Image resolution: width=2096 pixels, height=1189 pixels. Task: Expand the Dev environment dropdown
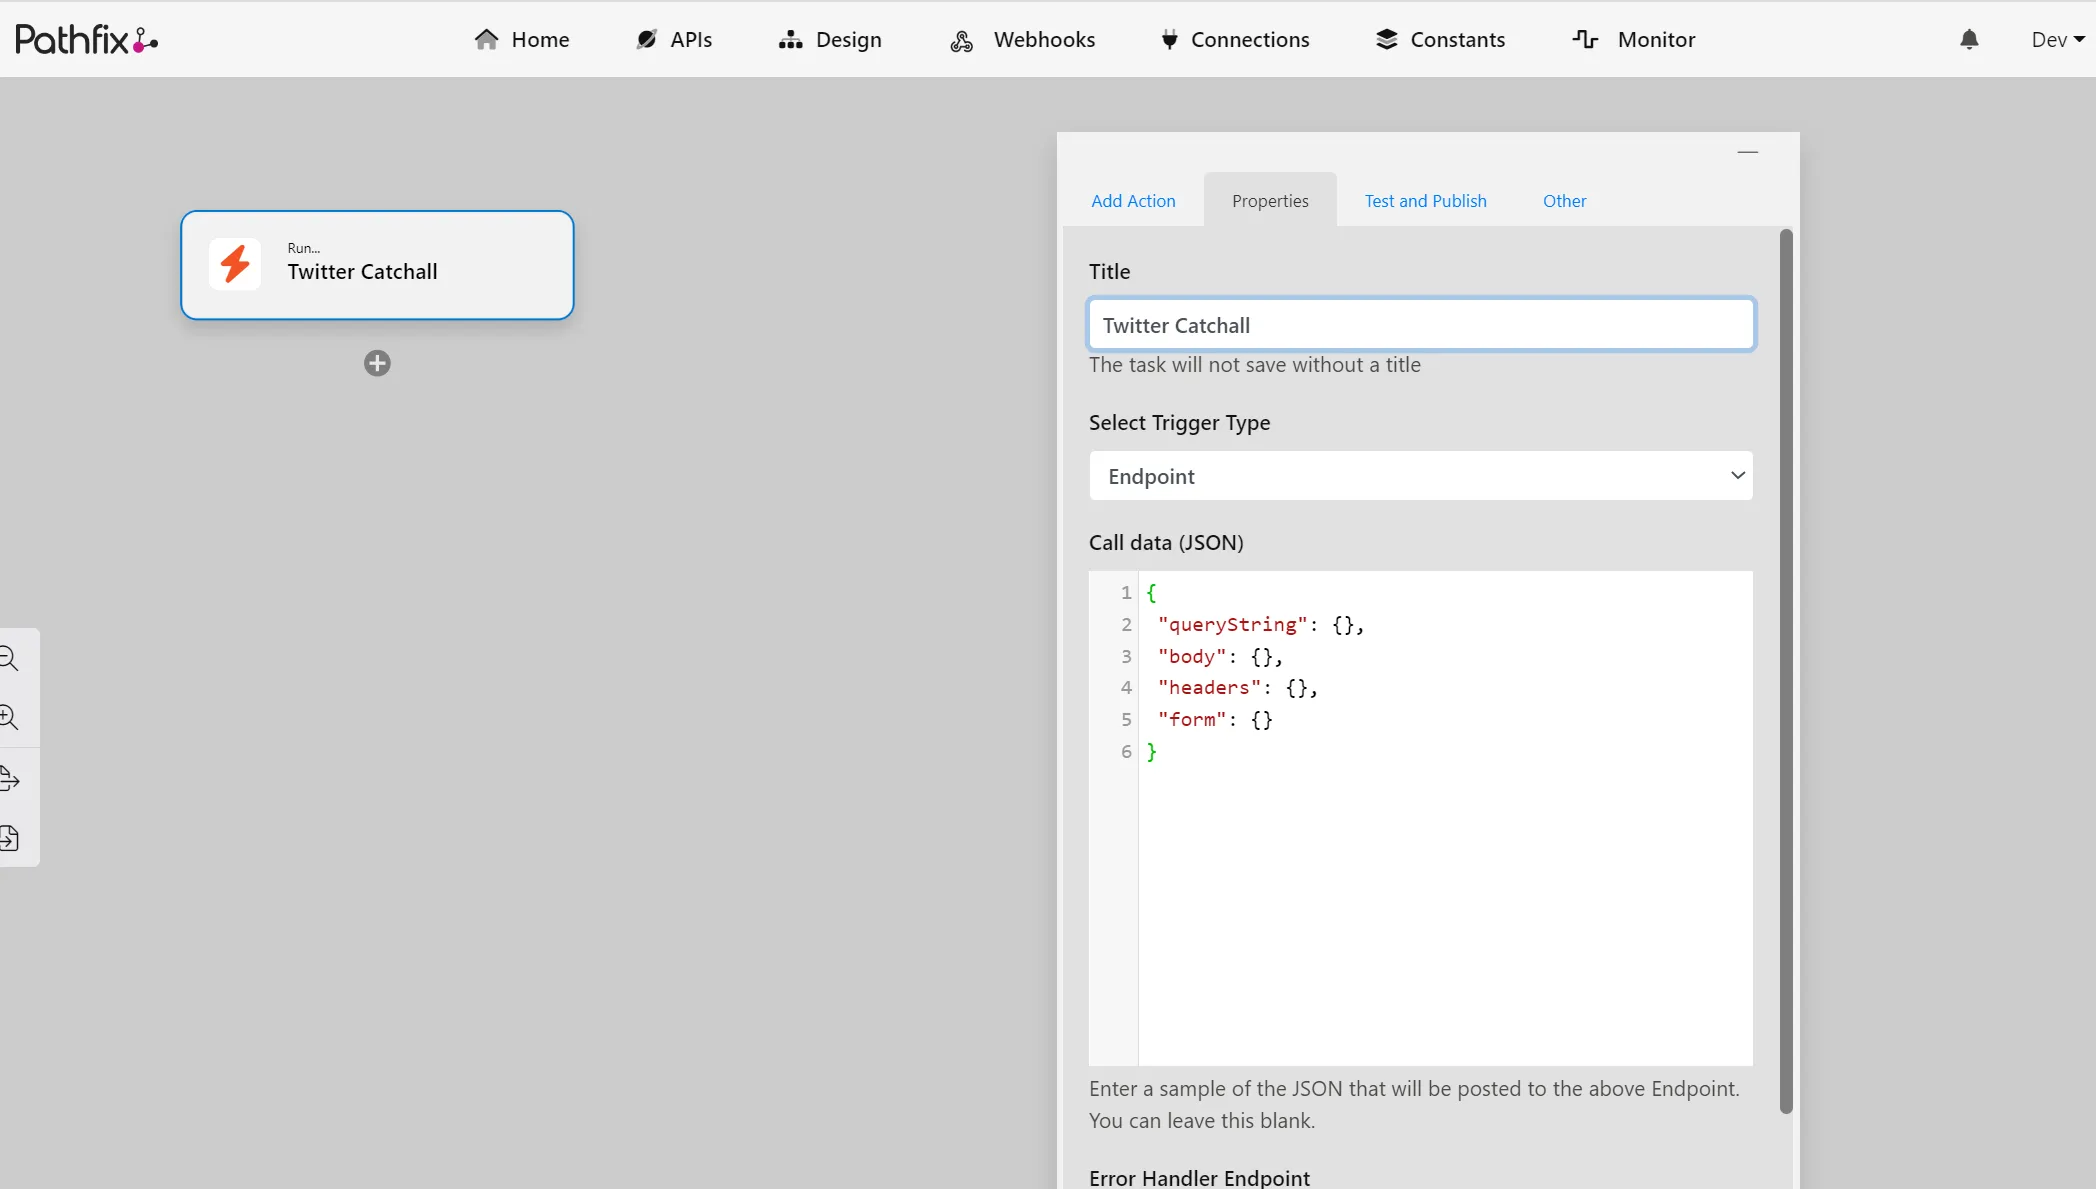[2057, 39]
